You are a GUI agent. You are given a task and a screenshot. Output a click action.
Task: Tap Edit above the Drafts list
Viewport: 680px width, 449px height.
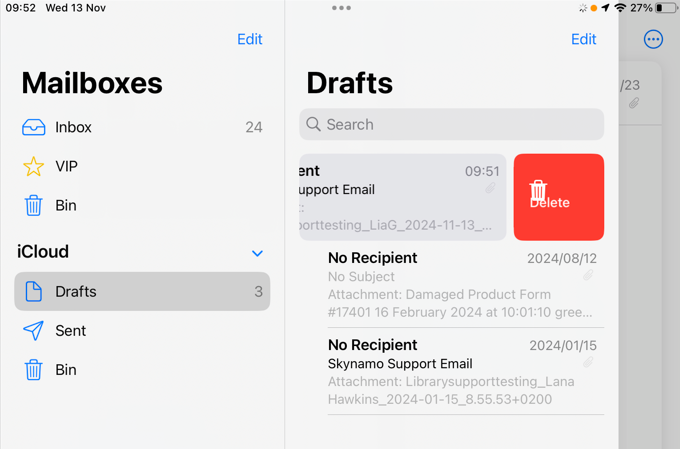point(583,39)
